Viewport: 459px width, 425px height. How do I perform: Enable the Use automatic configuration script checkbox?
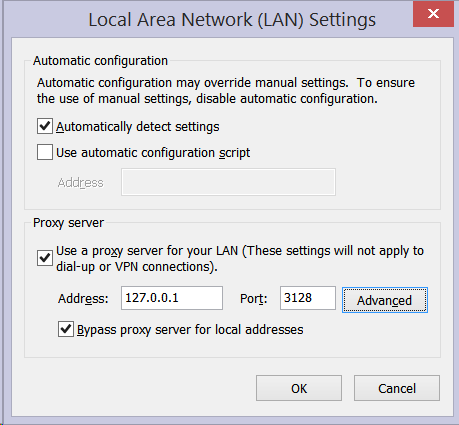(x=45, y=152)
